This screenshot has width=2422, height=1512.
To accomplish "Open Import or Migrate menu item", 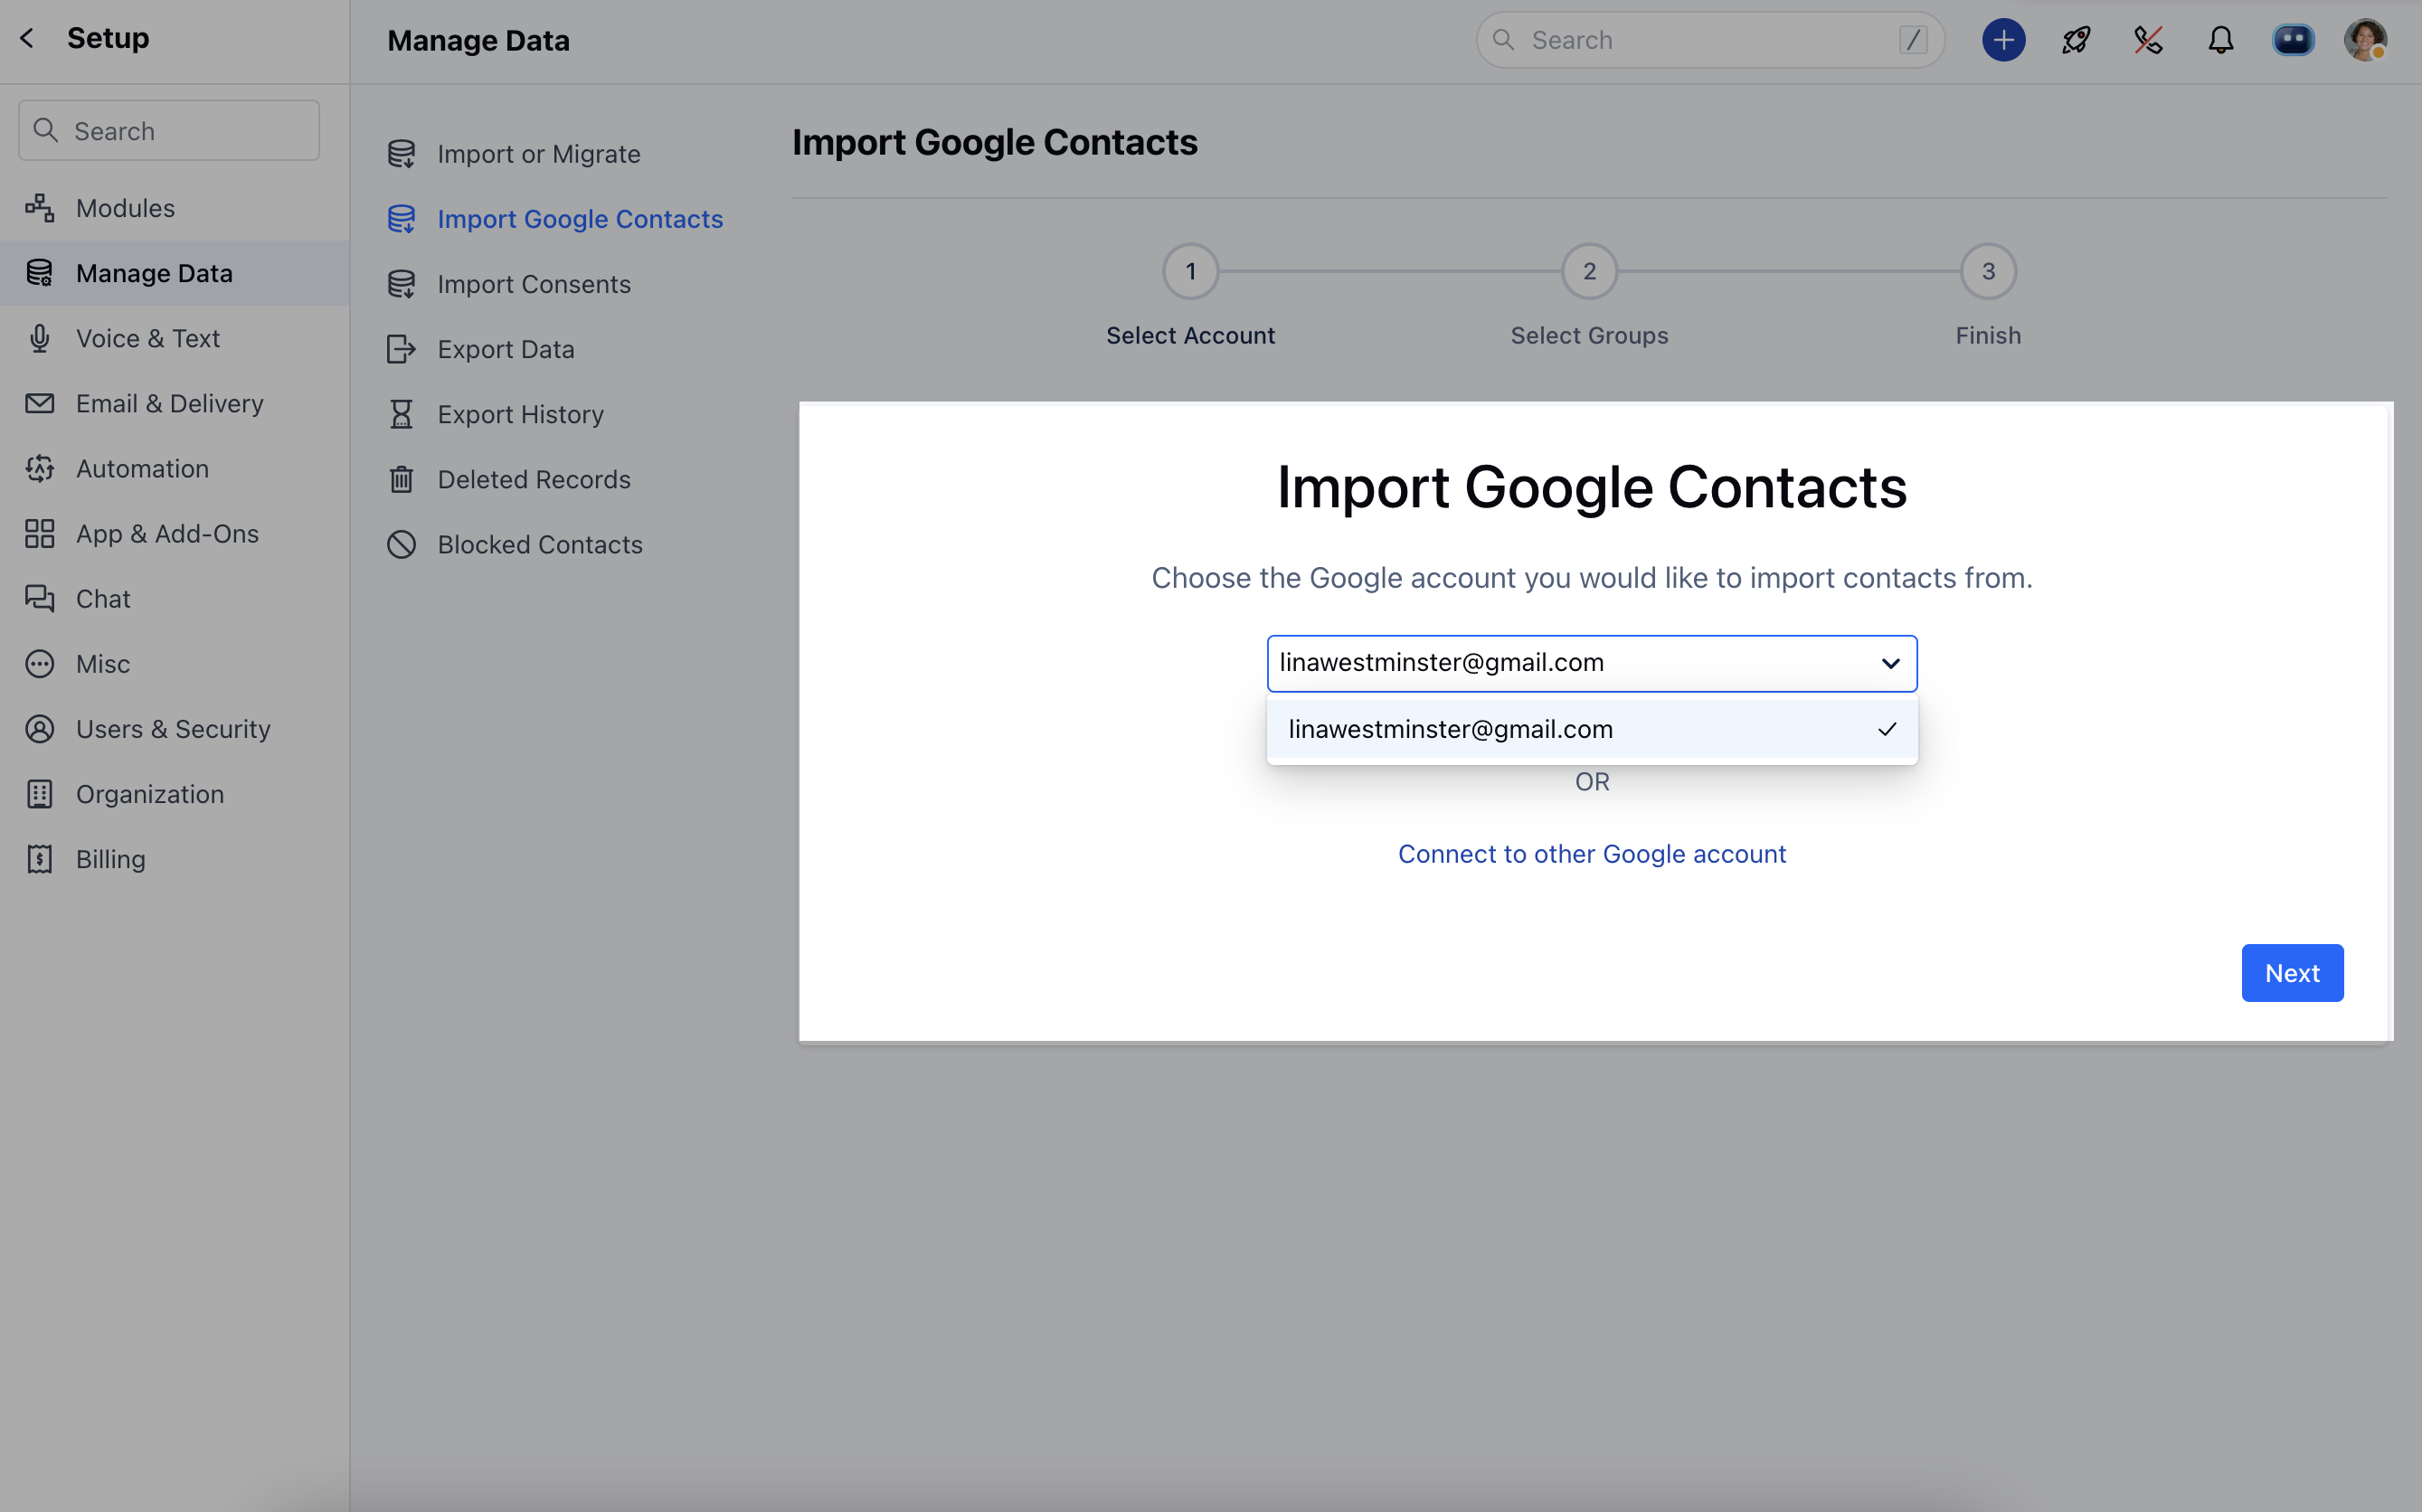I will (x=538, y=154).
